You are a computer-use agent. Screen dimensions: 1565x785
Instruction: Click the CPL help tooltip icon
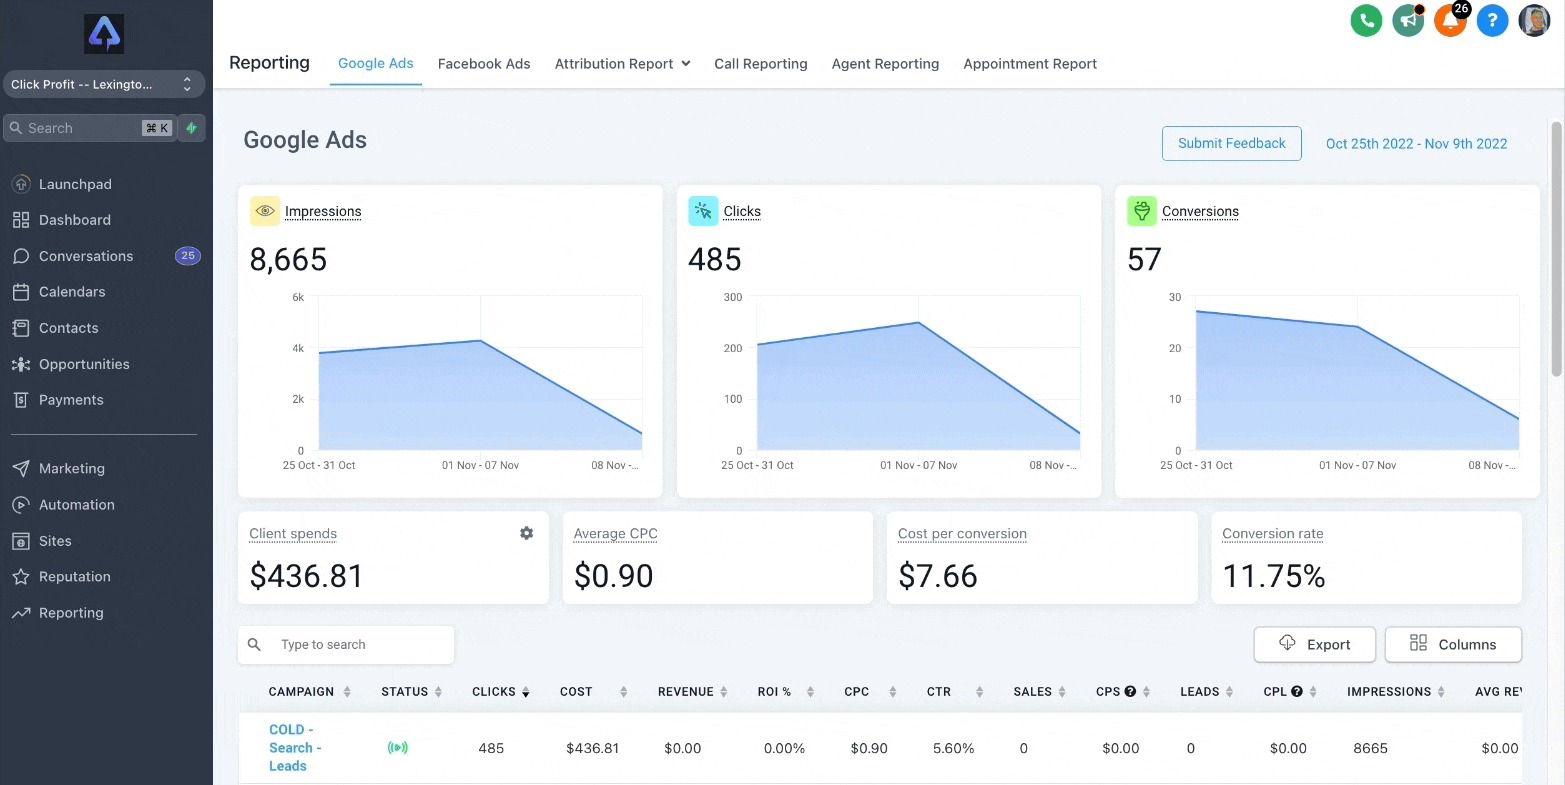pyautogui.click(x=1297, y=692)
